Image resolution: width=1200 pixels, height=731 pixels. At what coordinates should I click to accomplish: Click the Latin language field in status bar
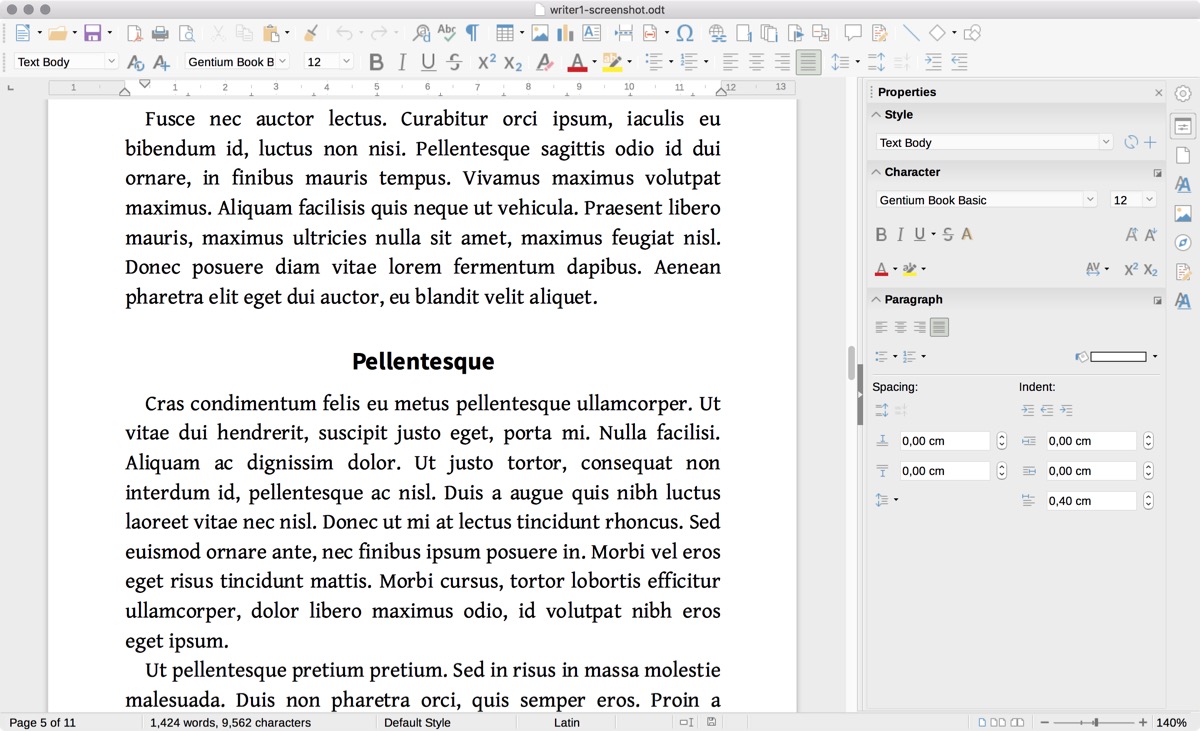point(566,722)
